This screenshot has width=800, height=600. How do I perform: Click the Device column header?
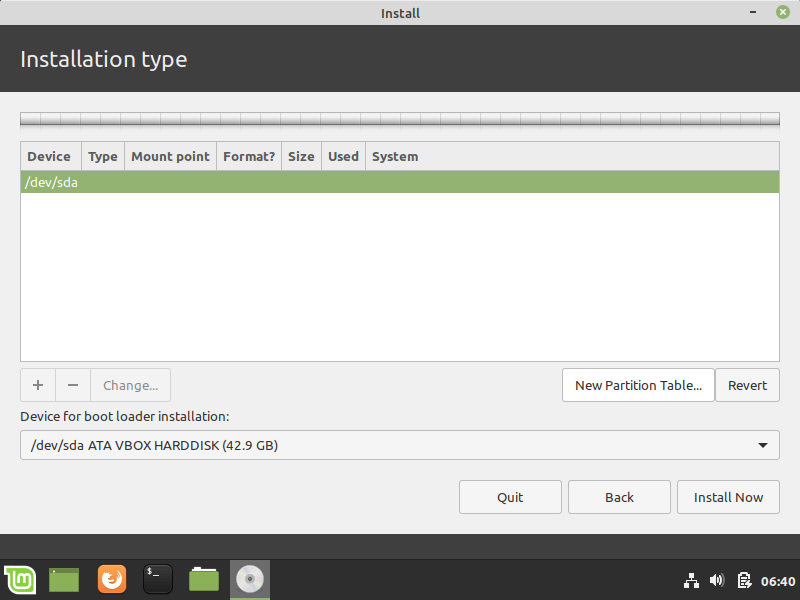[x=49, y=156]
